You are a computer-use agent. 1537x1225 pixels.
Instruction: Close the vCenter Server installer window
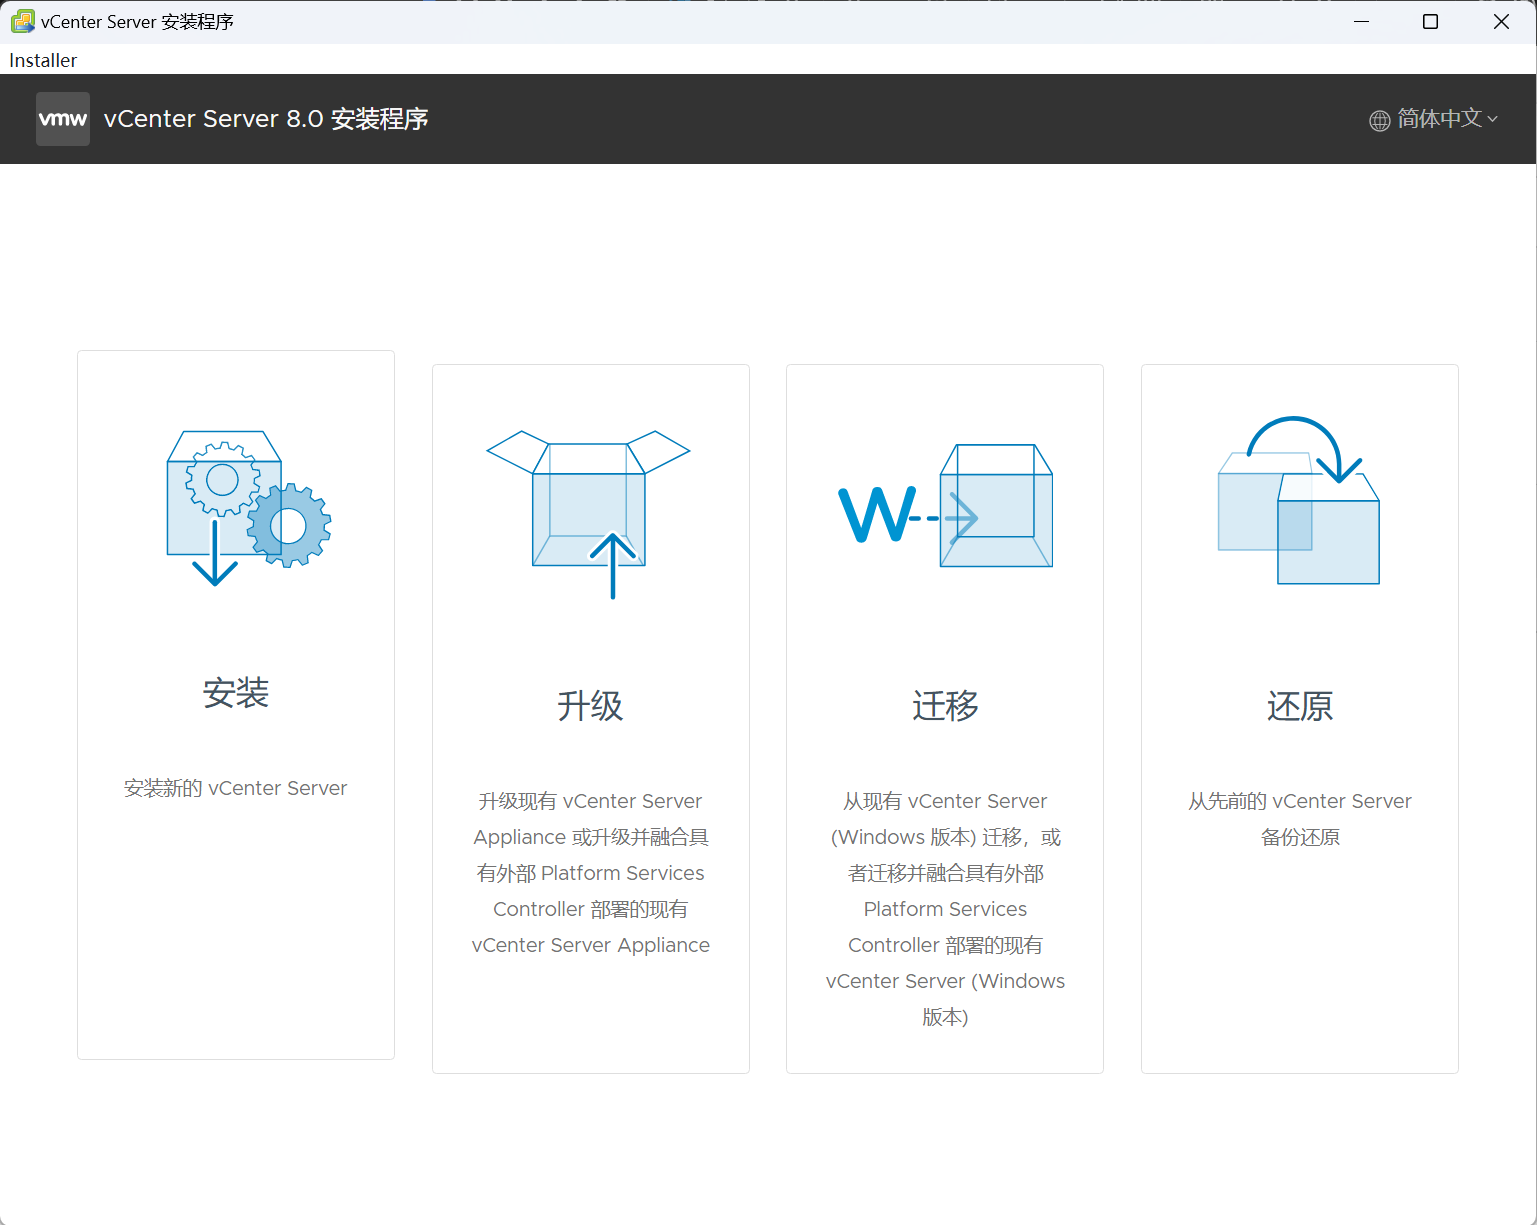[1501, 21]
